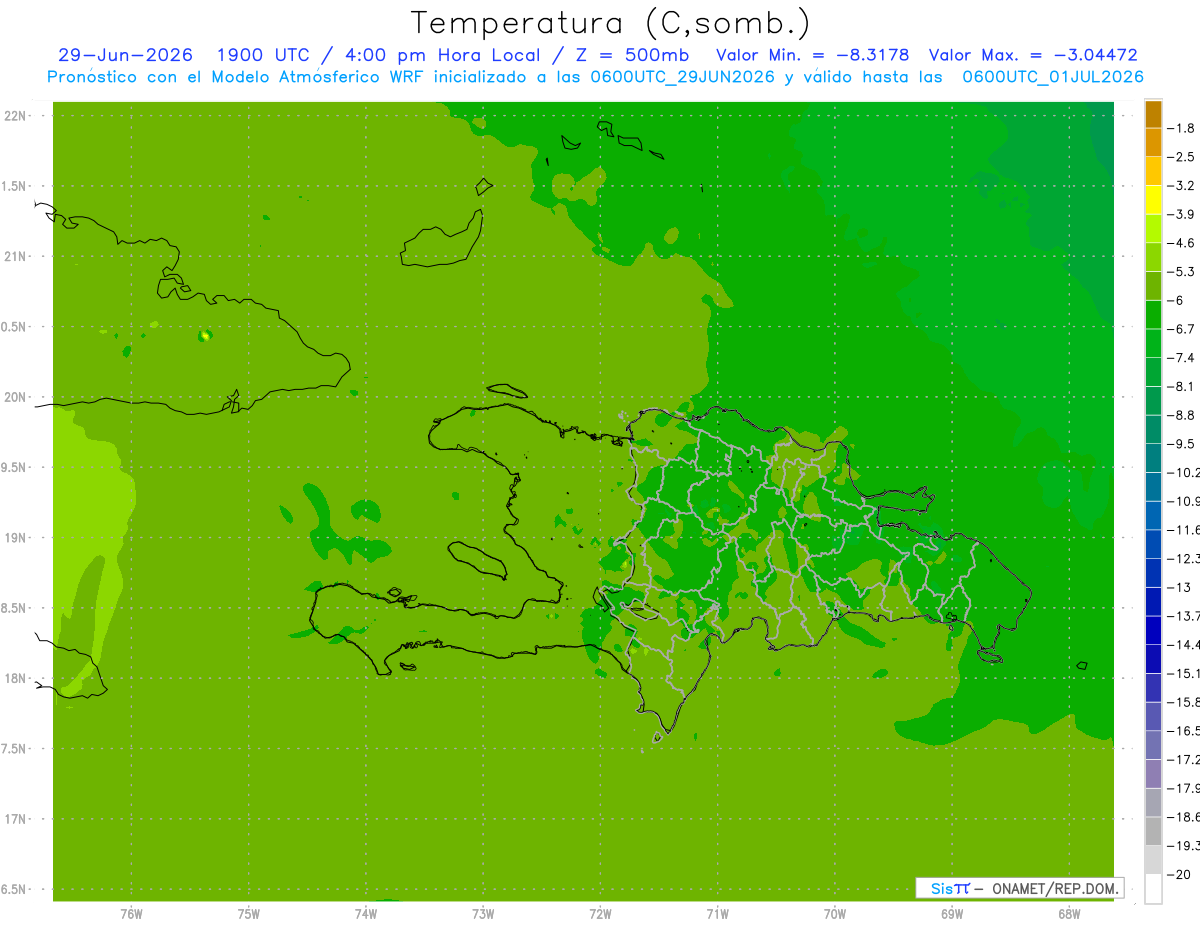Click the blue swatch between -11.6 and -12.3
The width and height of the screenshot is (1200, 927).
pyautogui.click(x=1153, y=544)
